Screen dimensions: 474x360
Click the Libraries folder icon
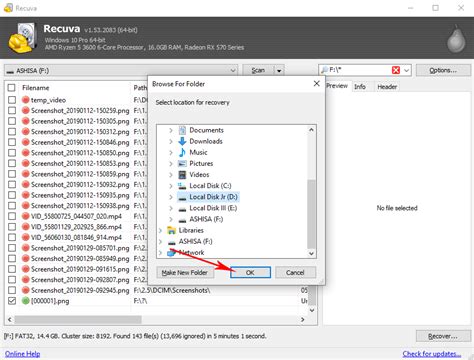(x=171, y=230)
